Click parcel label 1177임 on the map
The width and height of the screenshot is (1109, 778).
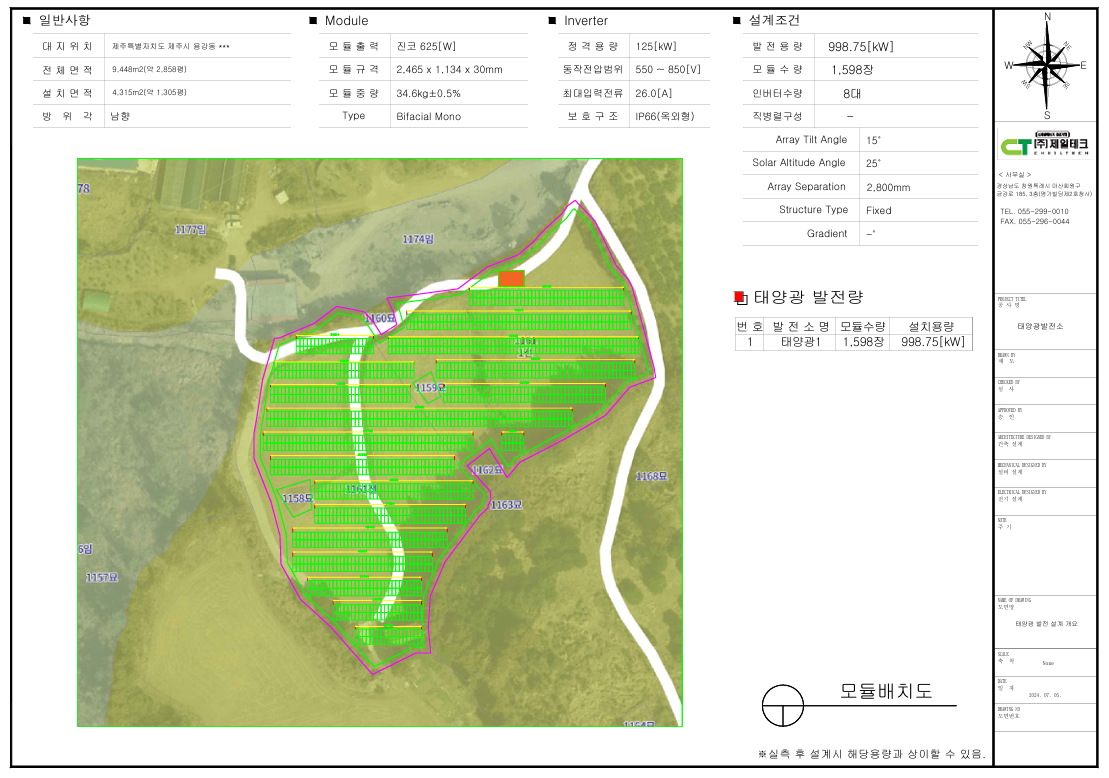(x=190, y=229)
